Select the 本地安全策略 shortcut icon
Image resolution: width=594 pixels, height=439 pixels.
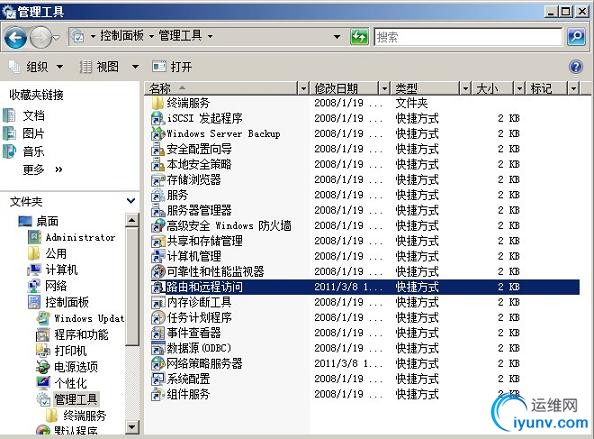pyautogui.click(x=157, y=164)
